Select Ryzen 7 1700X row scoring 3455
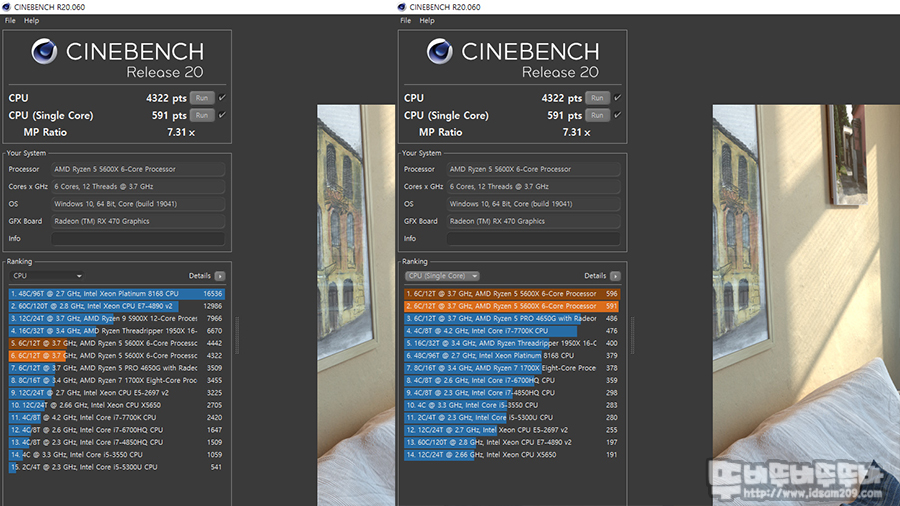Viewport: 900px width, 506px height. pyautogui.click(x=117, y=380)
